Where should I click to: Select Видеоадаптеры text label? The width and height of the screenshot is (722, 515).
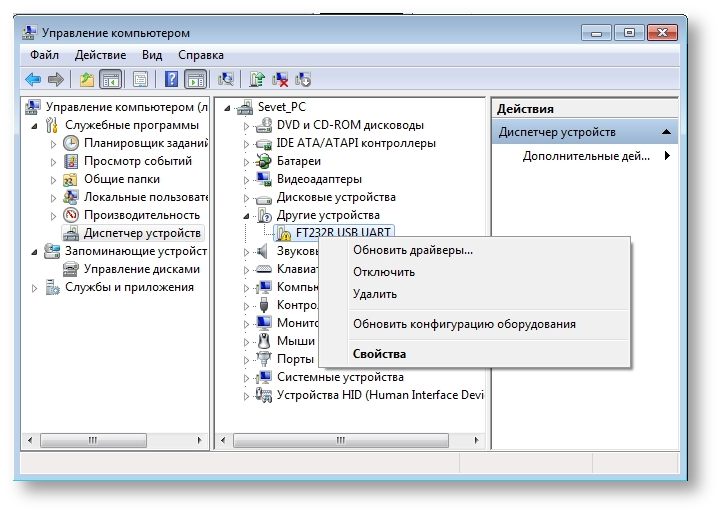pyautogui.click(x=319, y=179)
